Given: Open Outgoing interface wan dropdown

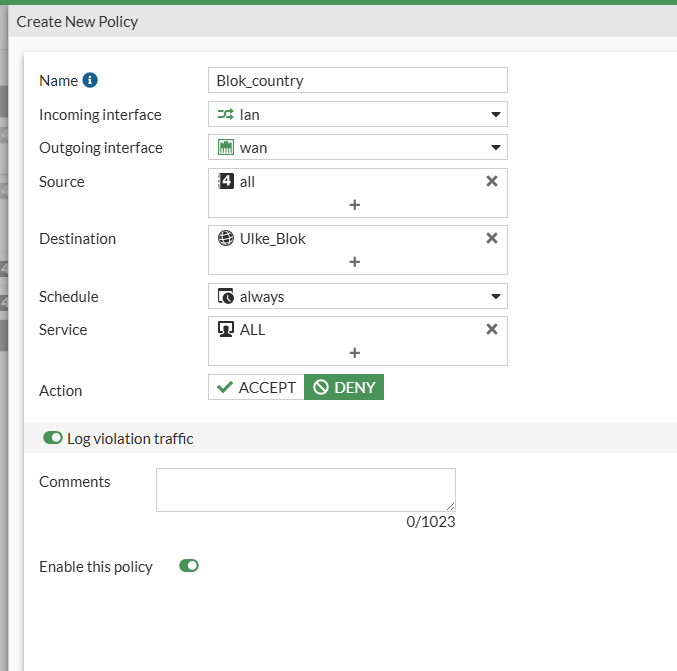Looking at the screenshot, I should (358, 147).
